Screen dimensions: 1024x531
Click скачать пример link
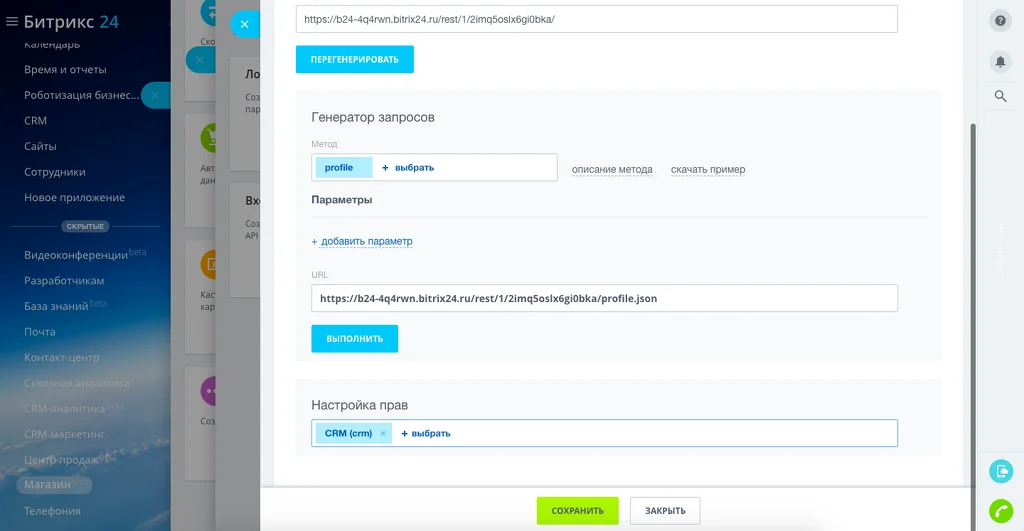point(708,169)
